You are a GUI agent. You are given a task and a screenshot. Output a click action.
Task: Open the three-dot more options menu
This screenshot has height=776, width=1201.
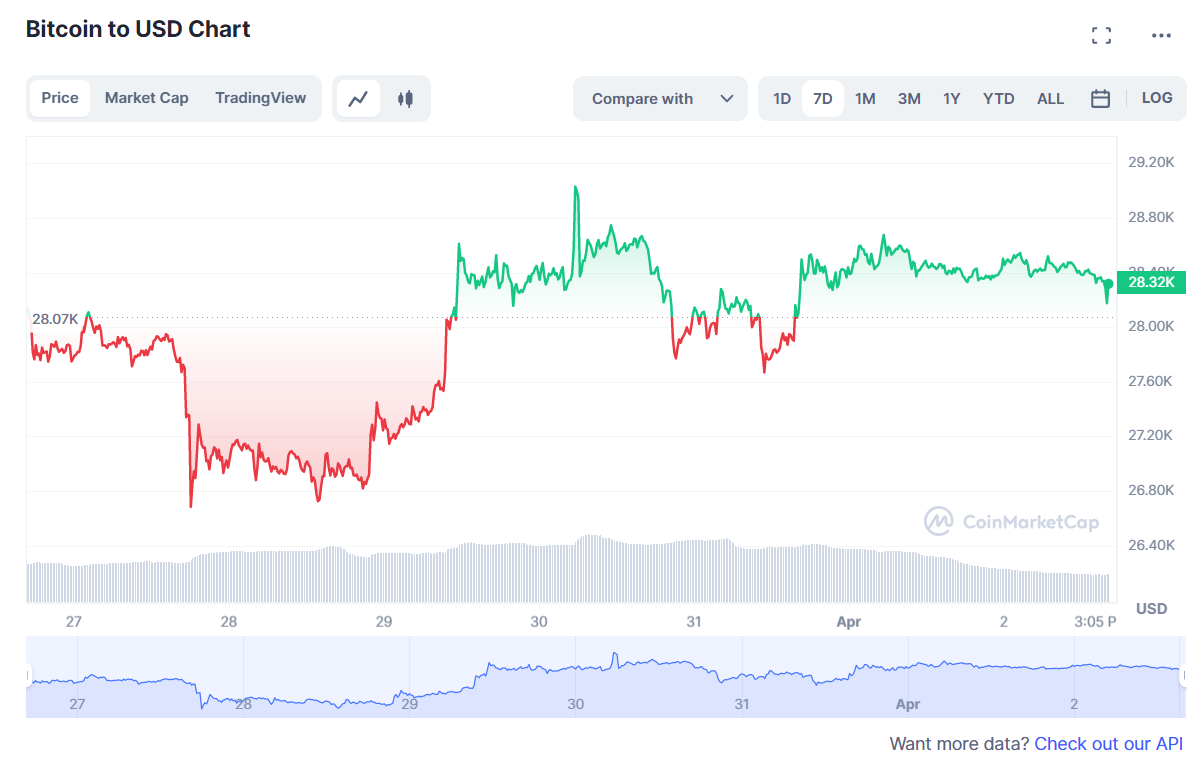click(1161, 36)
